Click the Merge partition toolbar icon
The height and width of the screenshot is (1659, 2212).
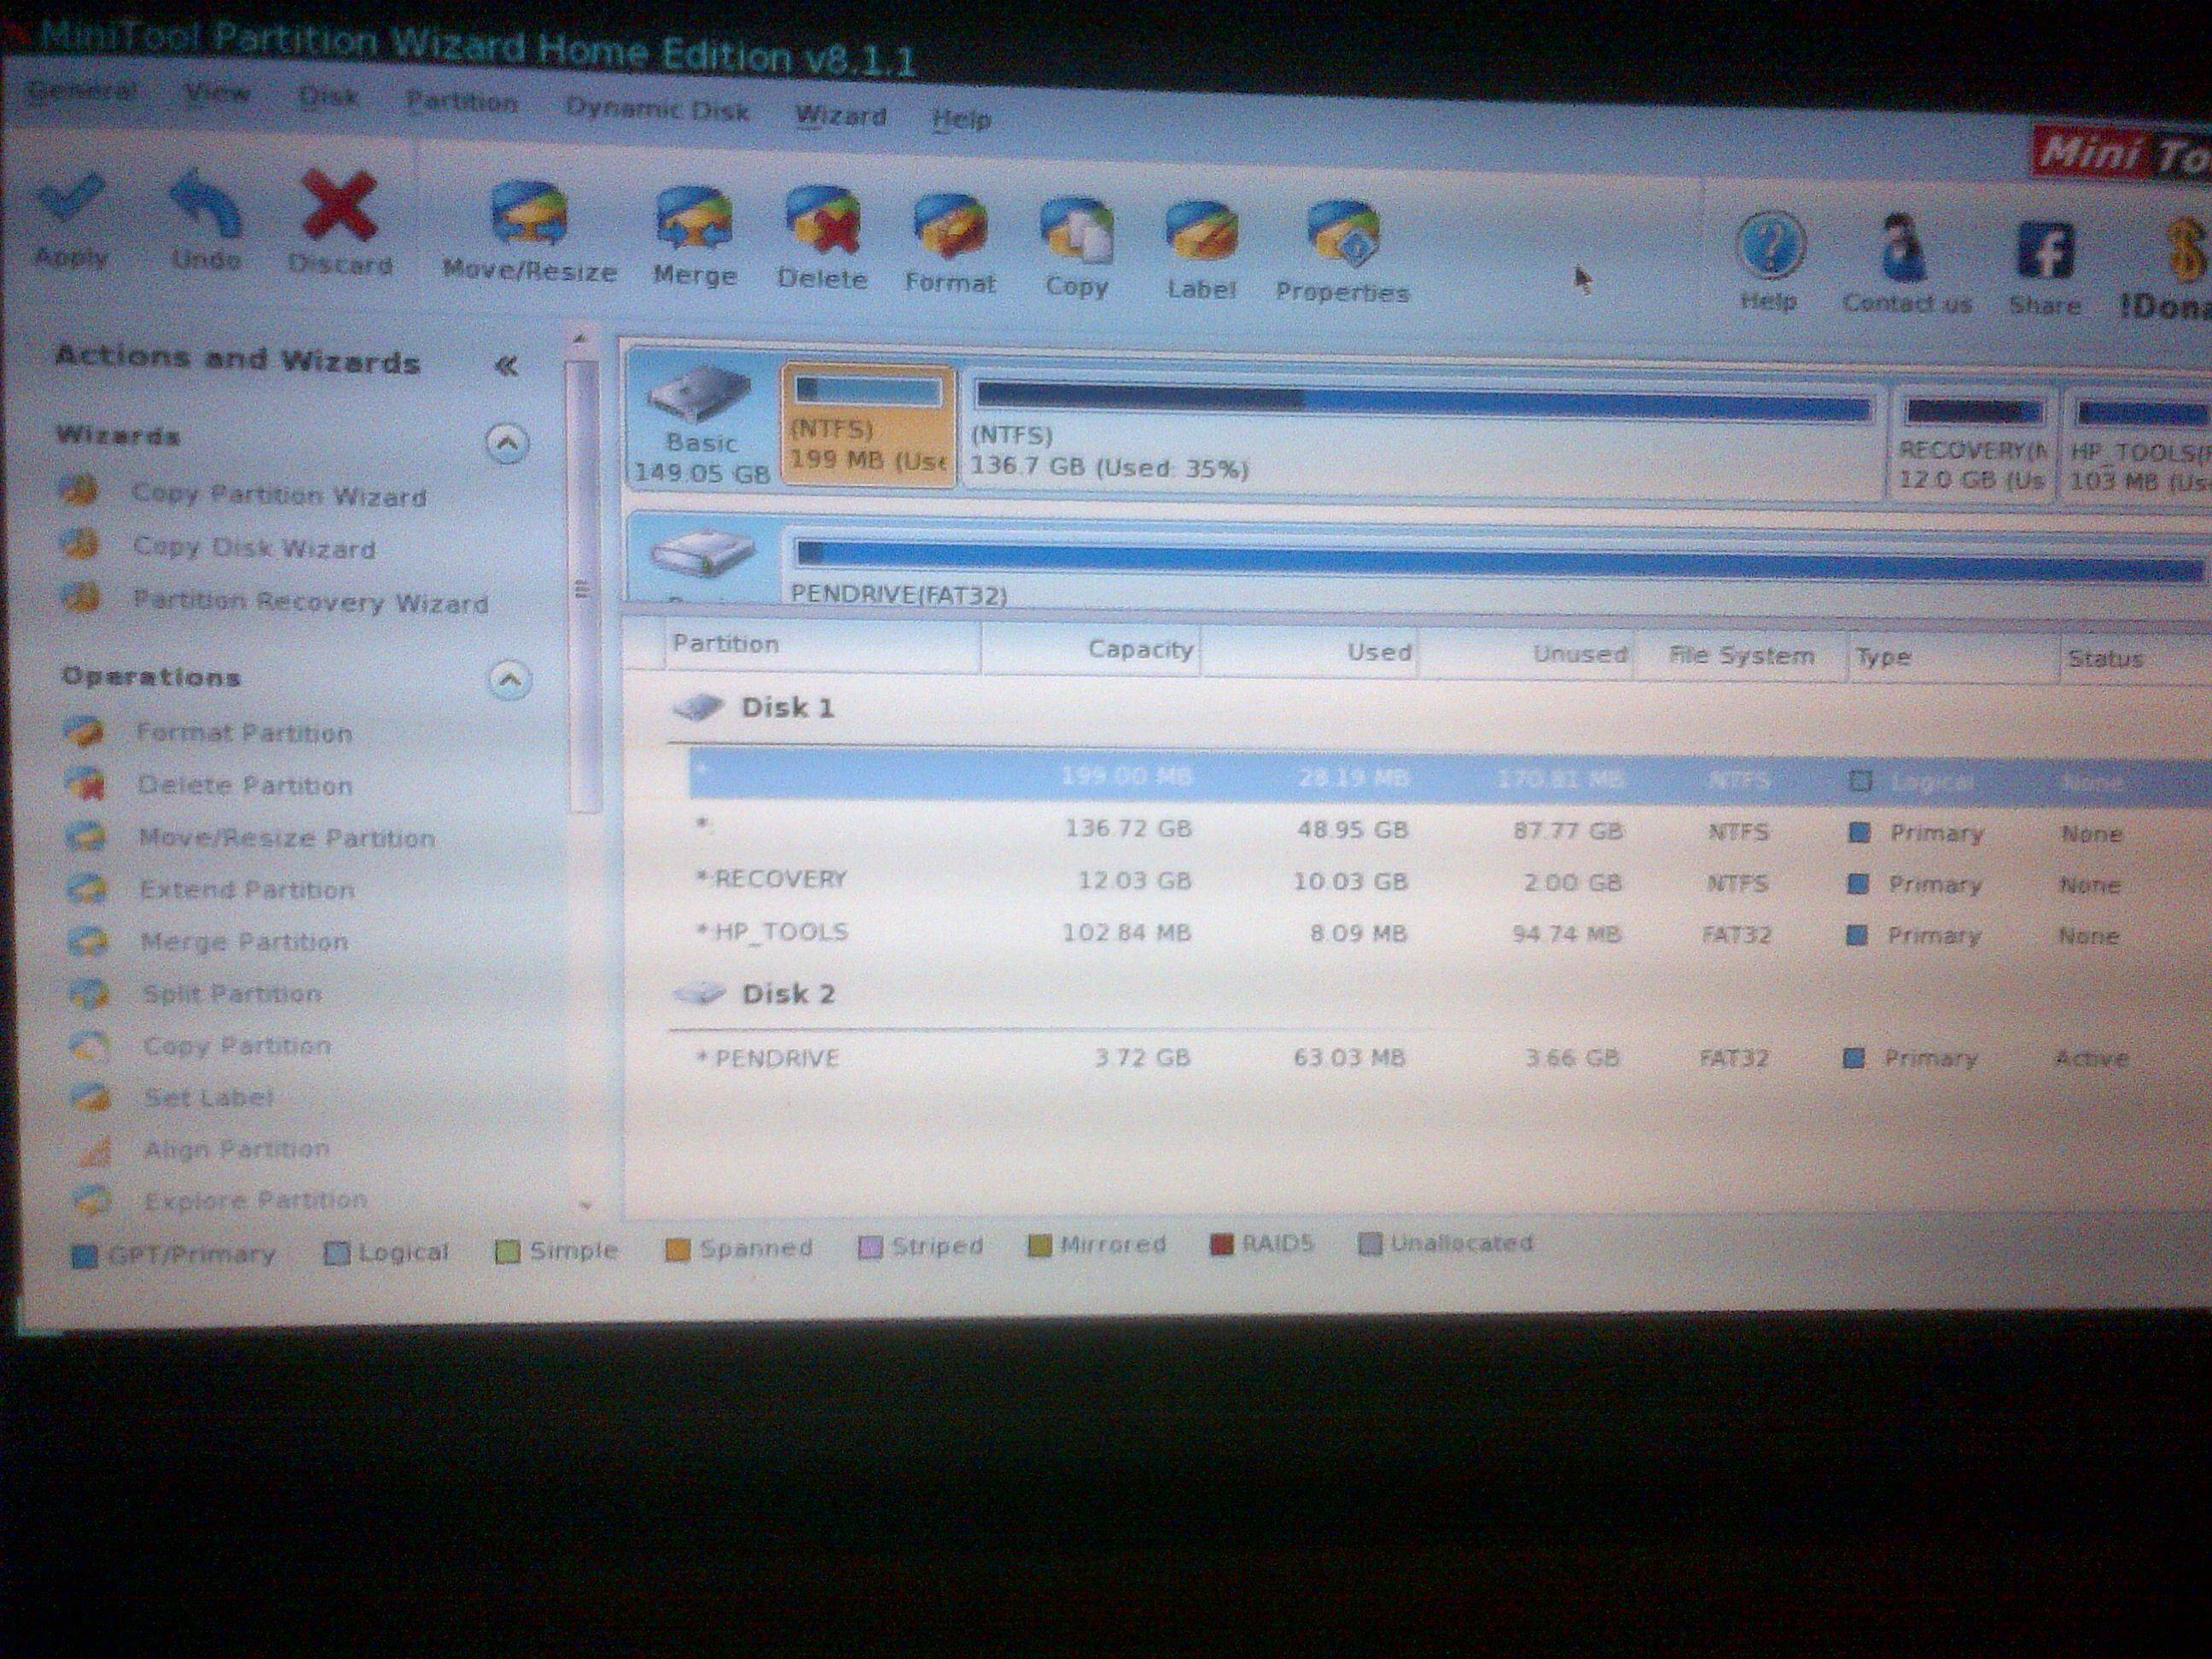click(x=693, y=219)
